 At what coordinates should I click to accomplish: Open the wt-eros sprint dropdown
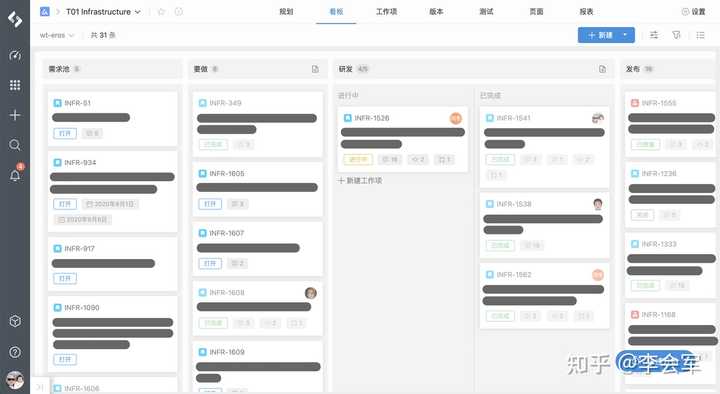click(57, 35)
